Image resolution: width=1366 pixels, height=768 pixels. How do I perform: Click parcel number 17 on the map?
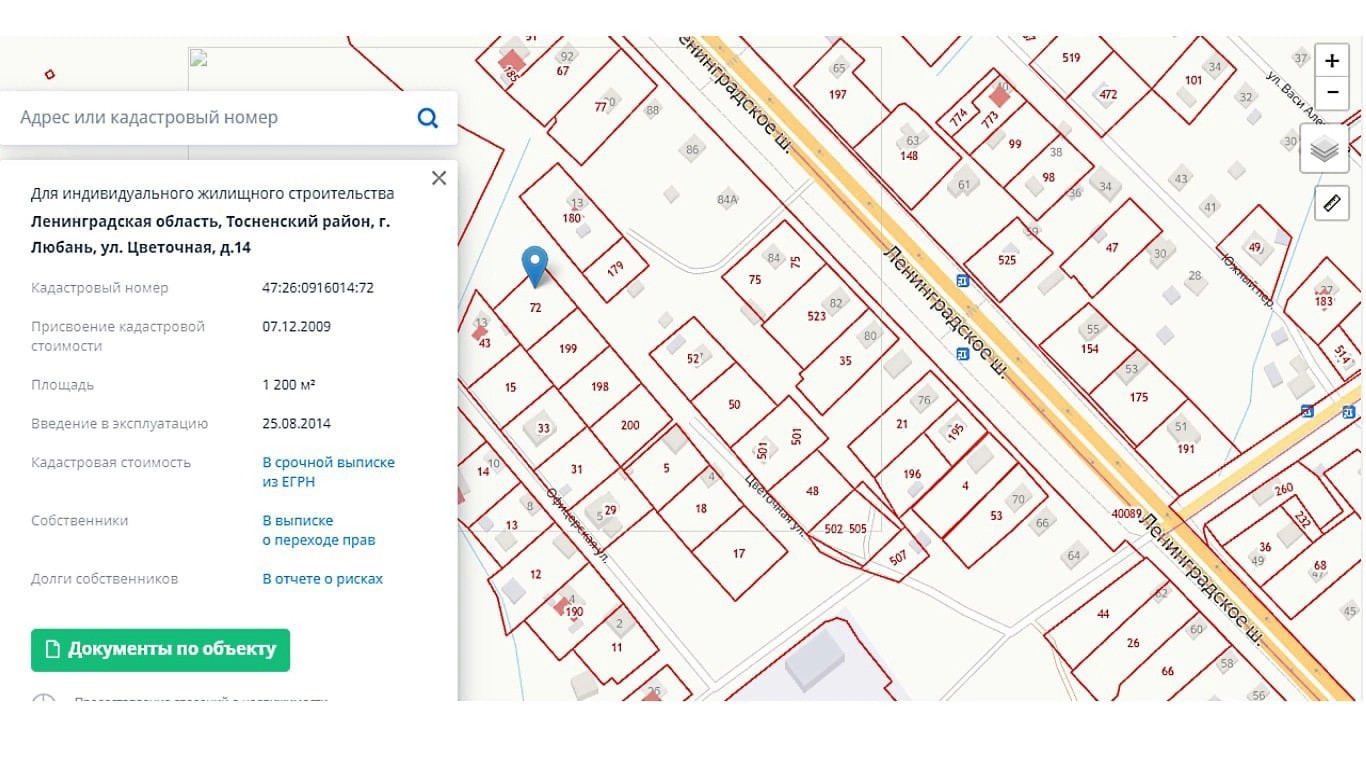click(739, 554)
